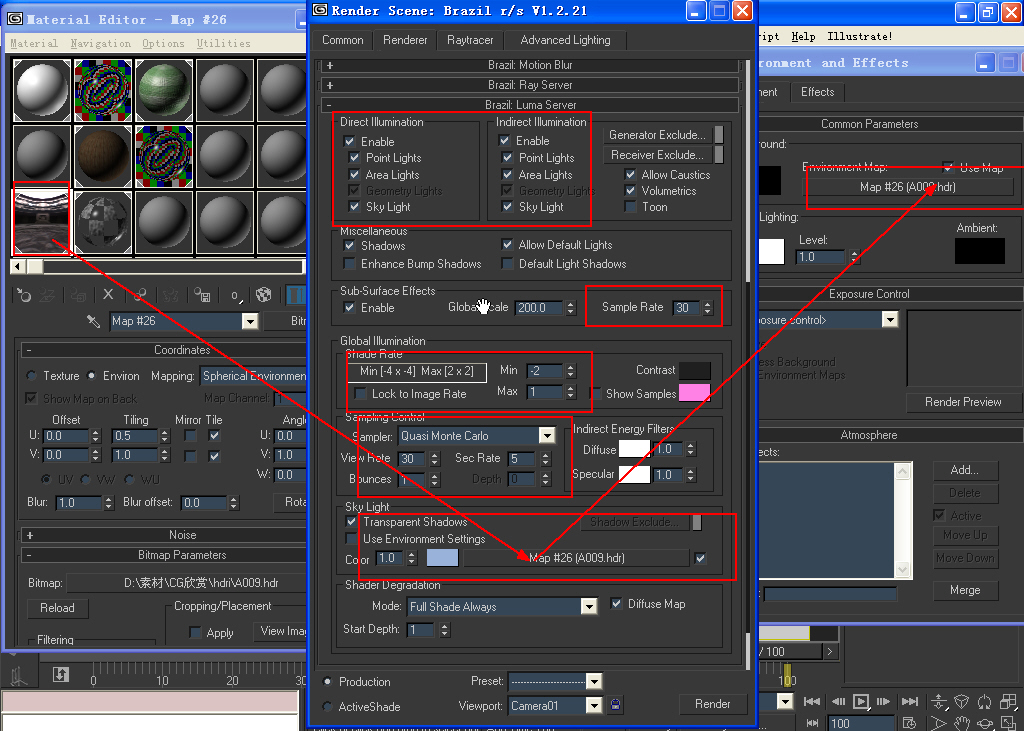
Task: Open the Map #26 name dropdown
Action: (249, 321)
